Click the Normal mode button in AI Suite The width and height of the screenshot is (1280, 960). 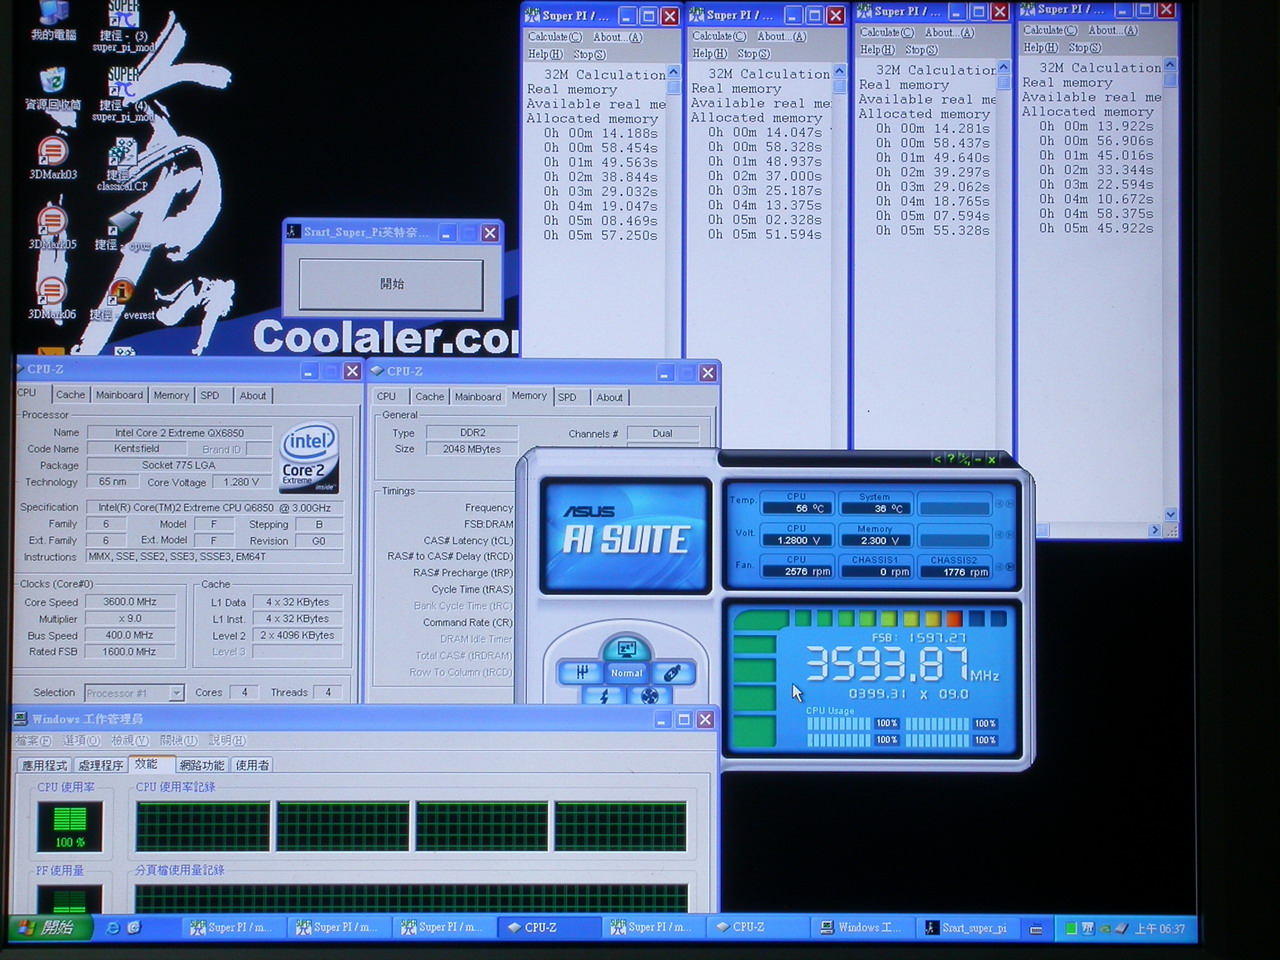point(627,673)
